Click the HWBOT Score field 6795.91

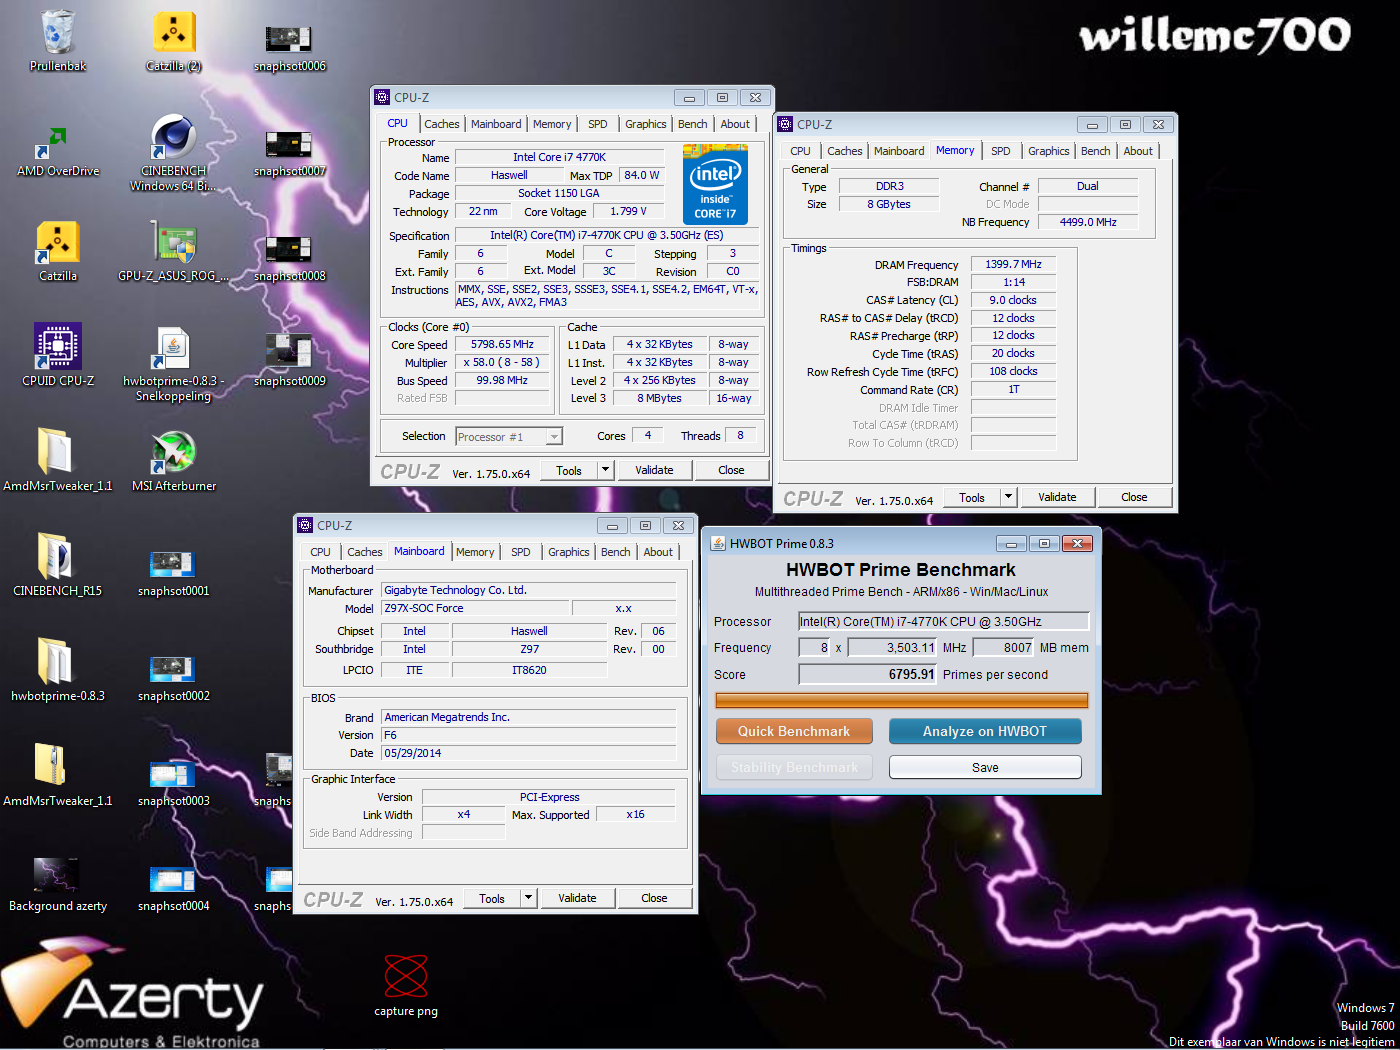pos(868,674)
